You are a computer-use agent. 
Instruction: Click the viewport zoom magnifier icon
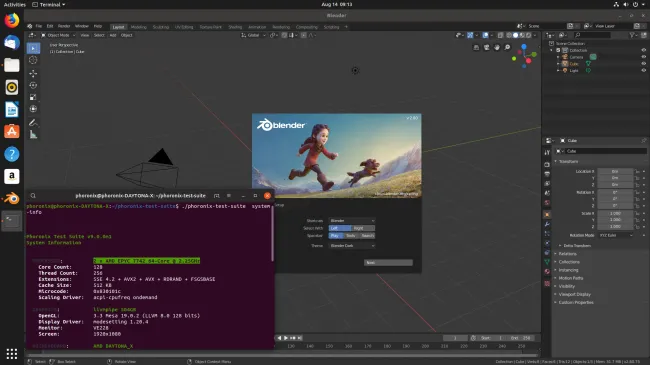coord(507,48)
